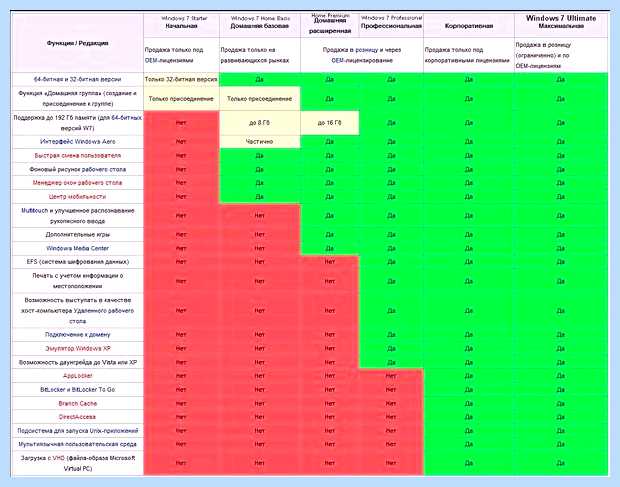This screenshot has height=487, width=620.
Task: Click 'OEM-лицензирование' link in Home Premium header
Action: coord(362,60)
